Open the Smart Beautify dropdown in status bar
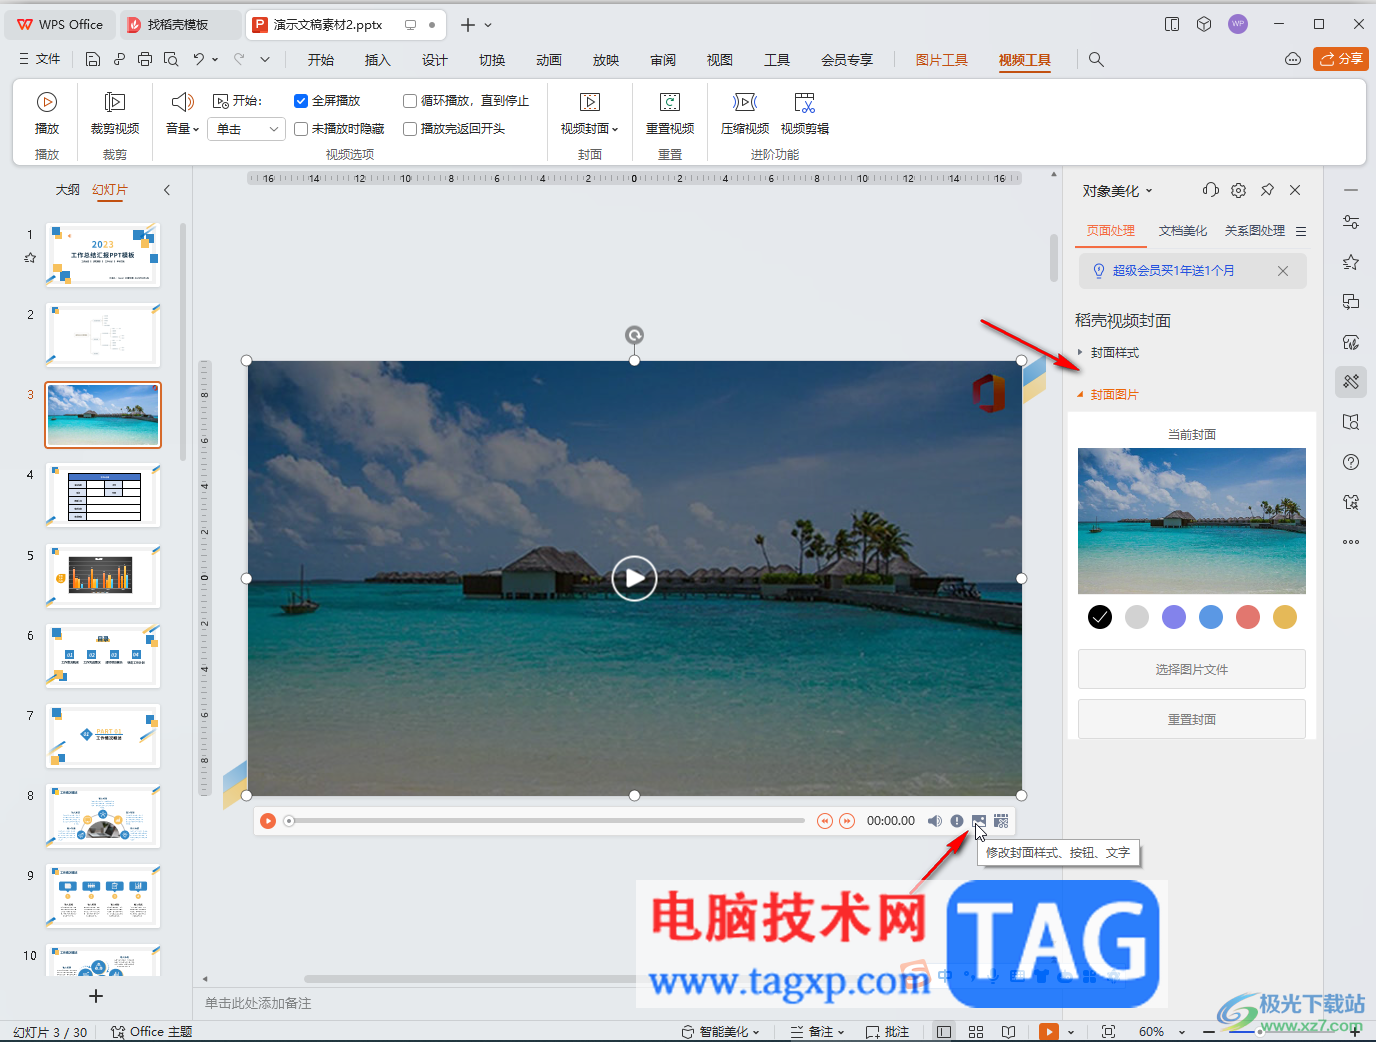The image size is (1376, 1042). click(720, 1031)
